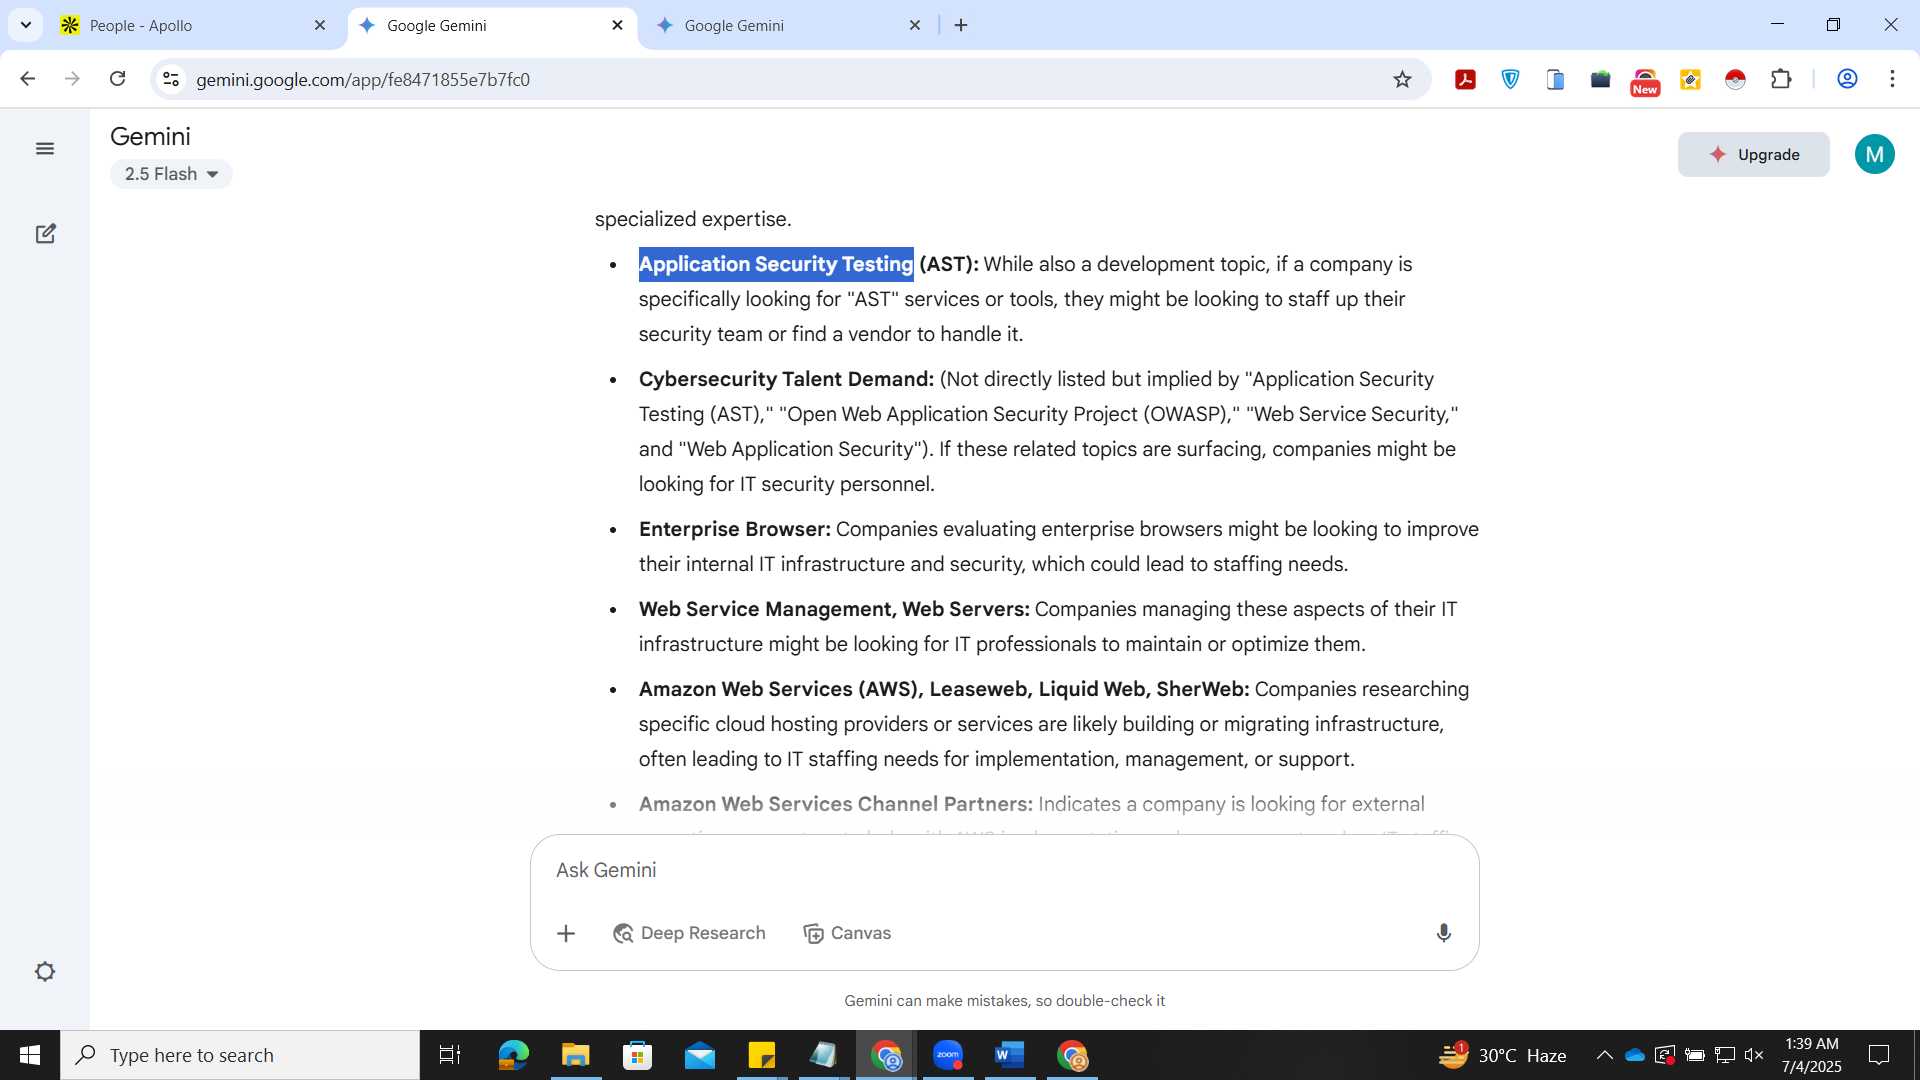Activate the microphone voice input
The height and width of the screenshot is (1080, 1920).
pos(1443,933)
